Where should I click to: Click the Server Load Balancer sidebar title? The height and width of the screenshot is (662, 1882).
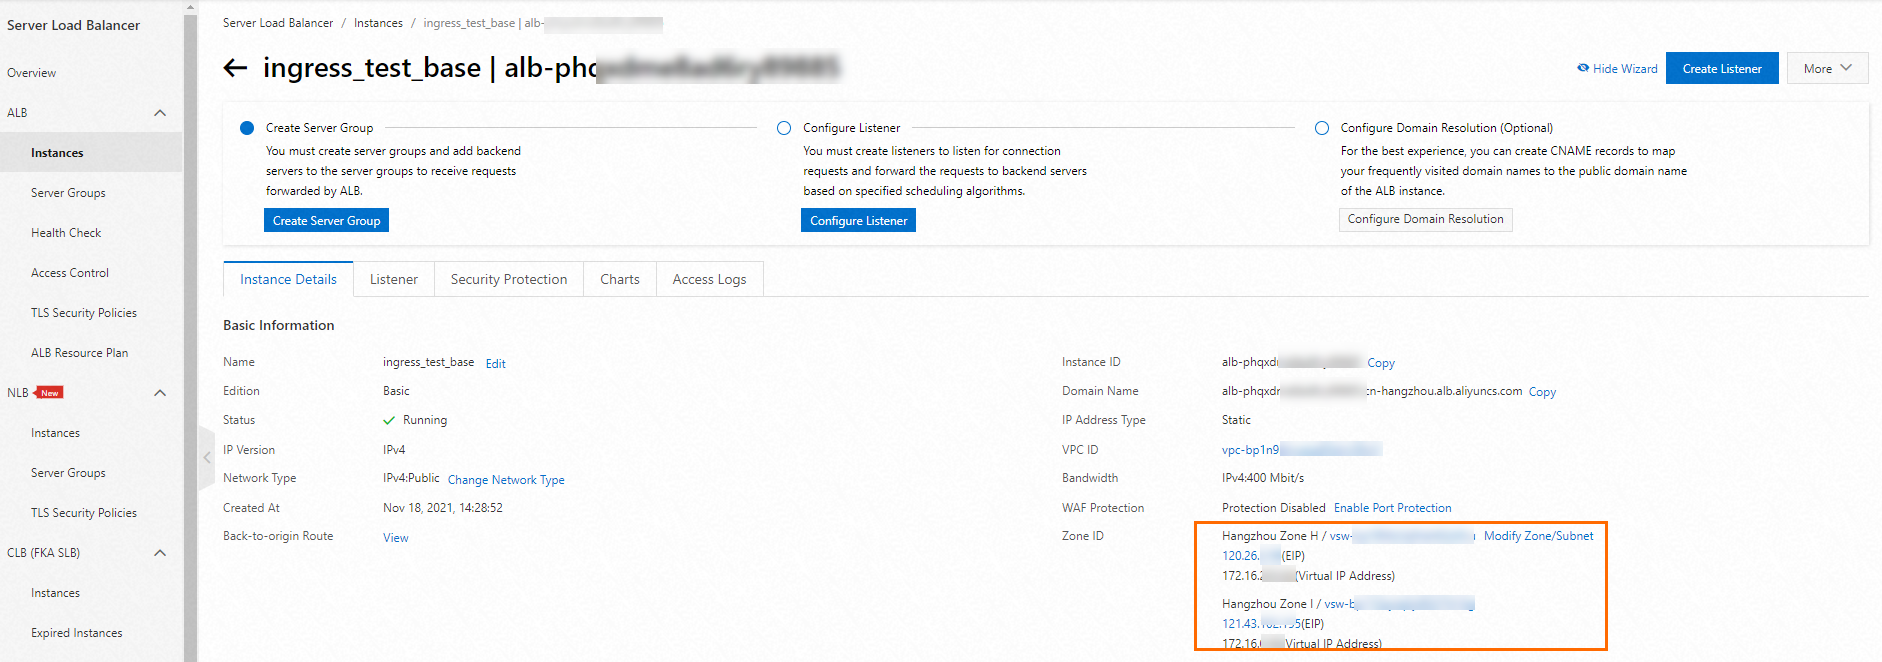click(x=73, y=25)
